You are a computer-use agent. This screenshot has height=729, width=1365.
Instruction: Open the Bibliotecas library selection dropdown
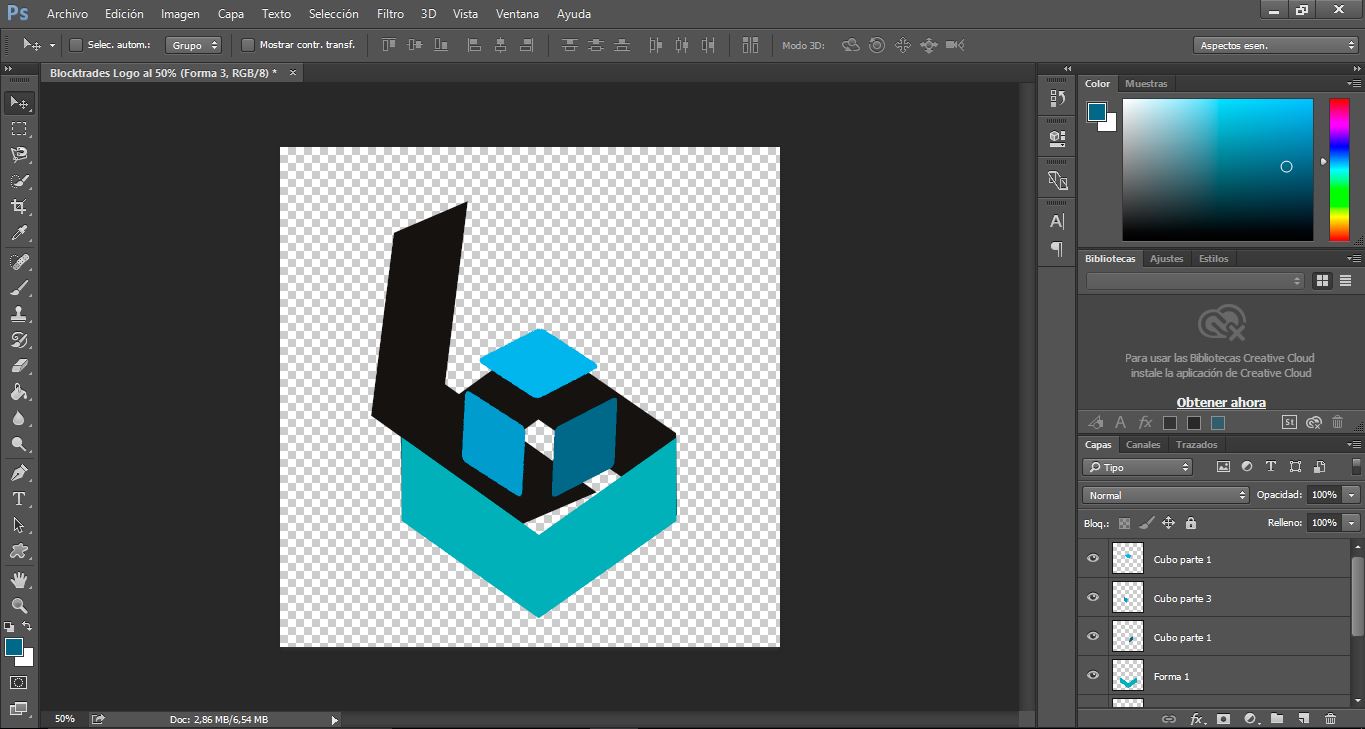coord(1195,281)
